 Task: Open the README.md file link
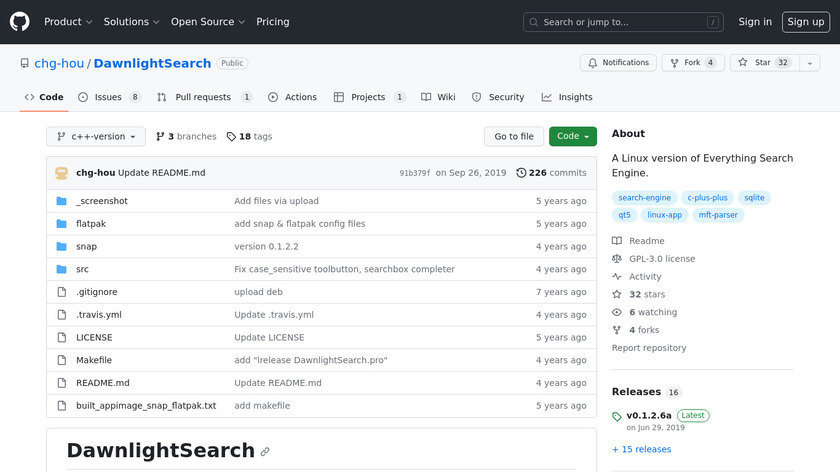(x=103, y=383)
